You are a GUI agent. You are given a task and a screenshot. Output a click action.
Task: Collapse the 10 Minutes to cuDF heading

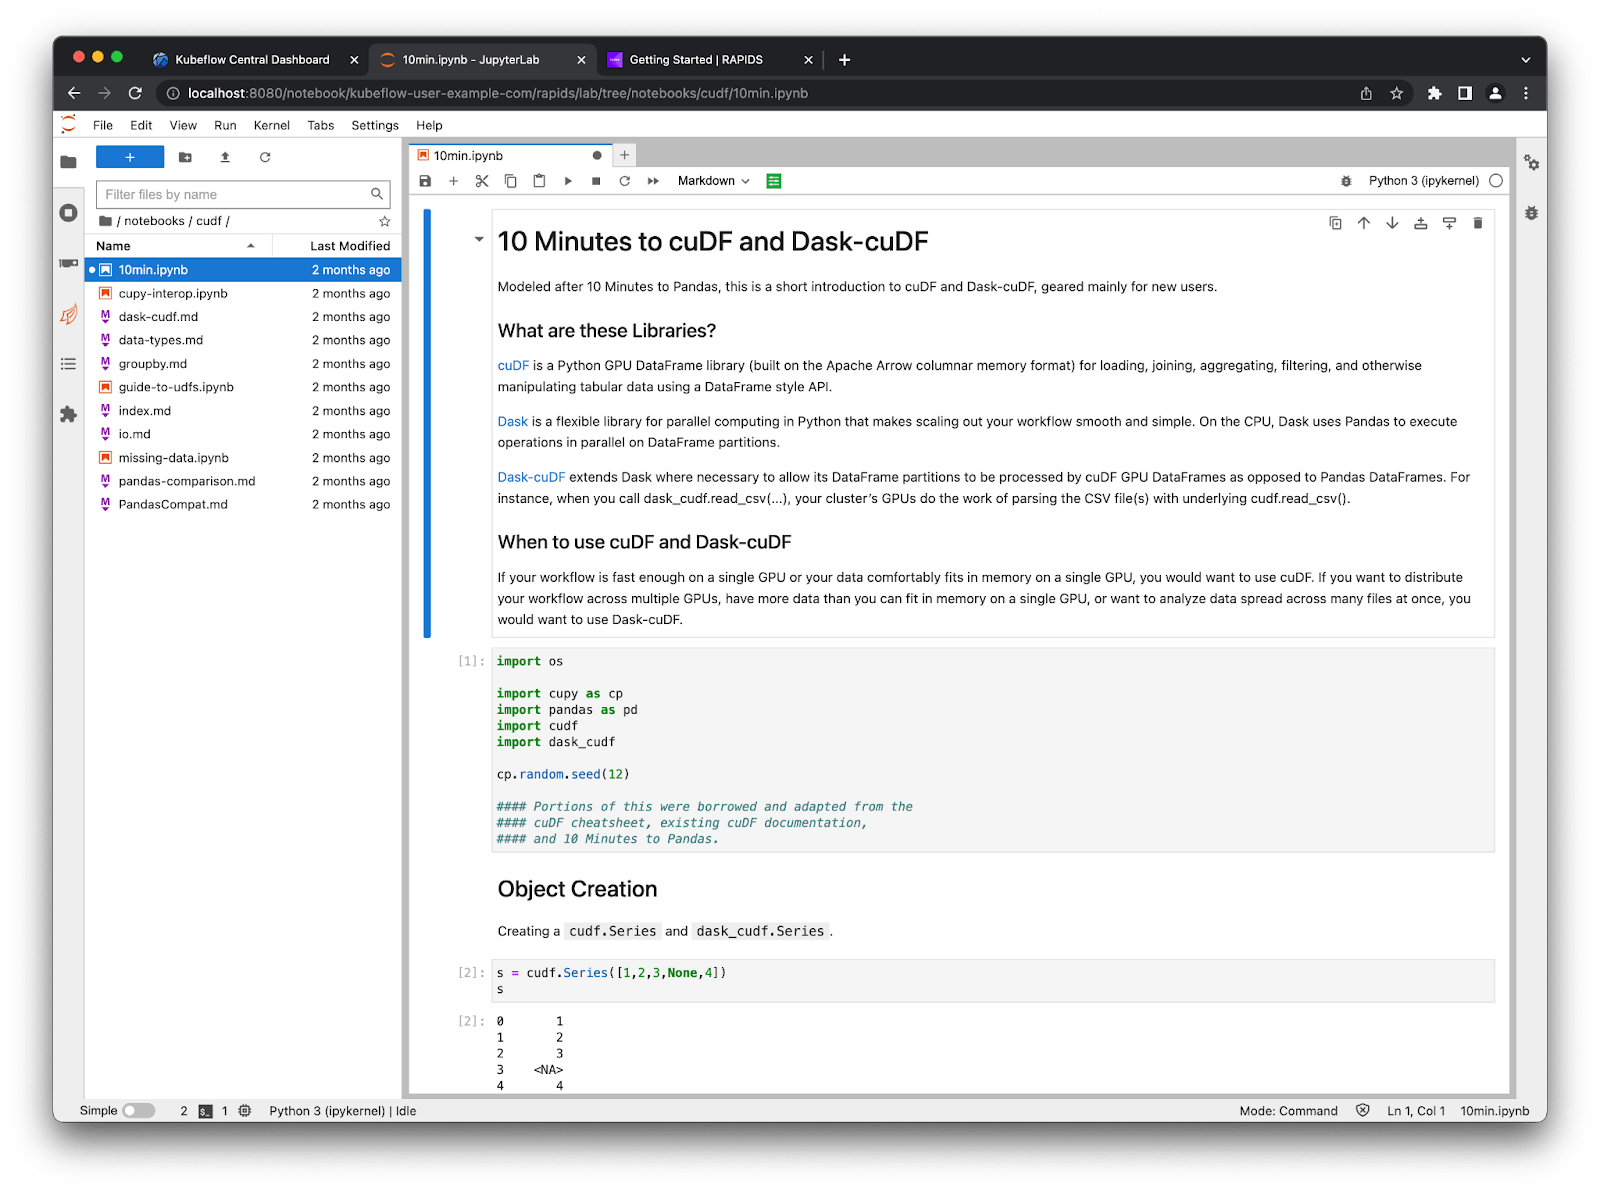tap(479, 240)
